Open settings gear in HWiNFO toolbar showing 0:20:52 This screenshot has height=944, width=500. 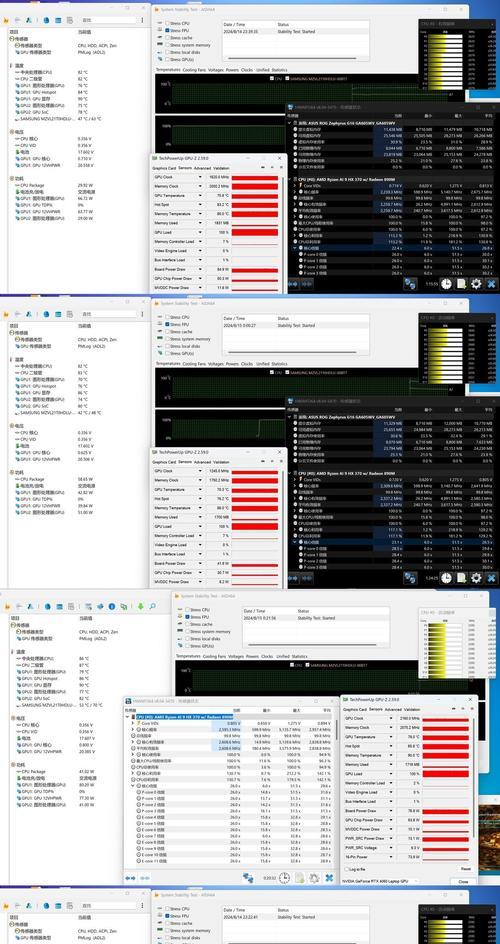tap(314, 878)
